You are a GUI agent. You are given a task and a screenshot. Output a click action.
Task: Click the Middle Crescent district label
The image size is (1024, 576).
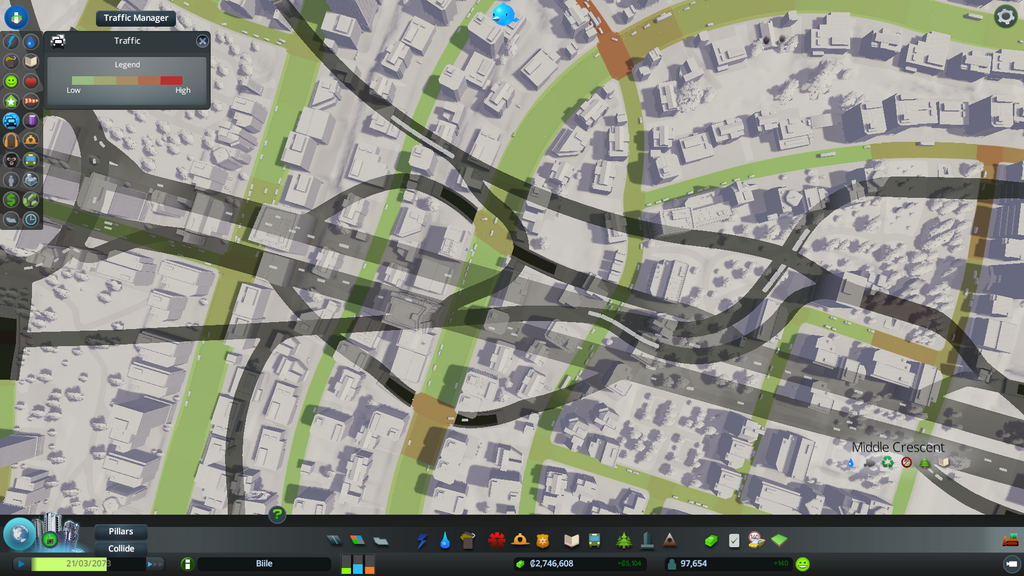click(898, 447)
